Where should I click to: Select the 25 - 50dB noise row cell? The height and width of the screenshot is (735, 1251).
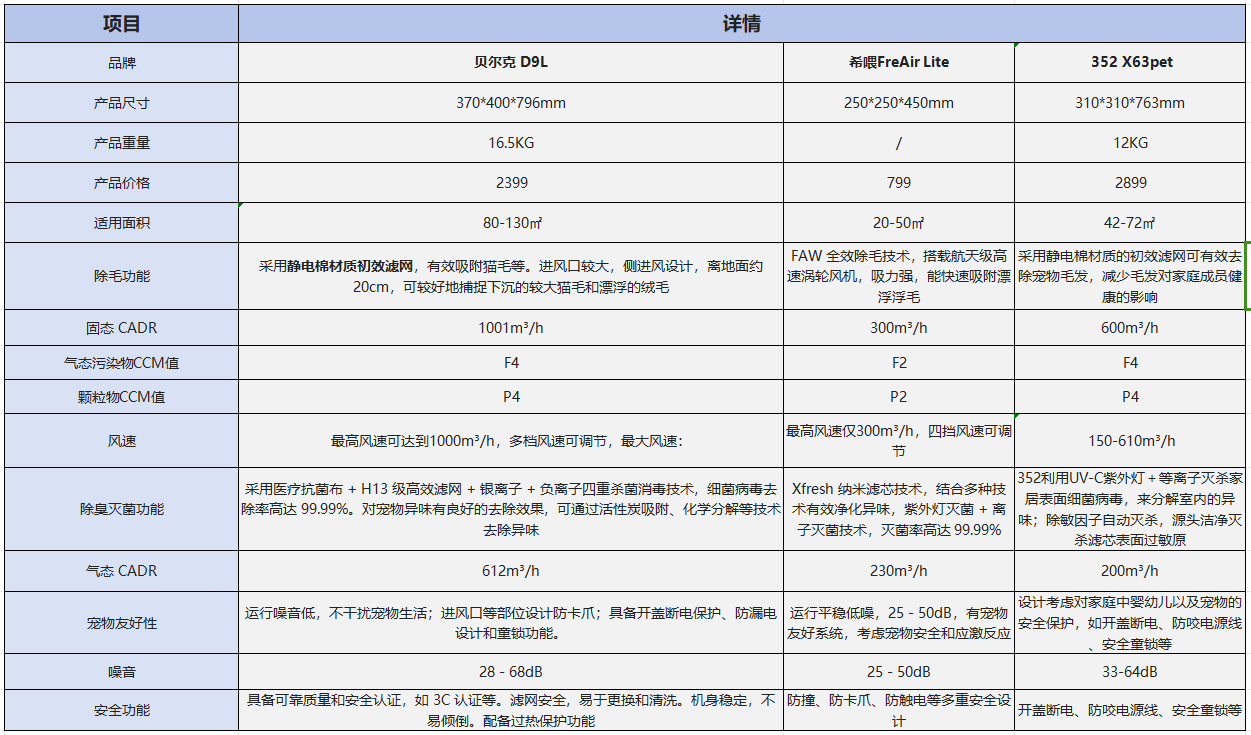click(899, 672)
